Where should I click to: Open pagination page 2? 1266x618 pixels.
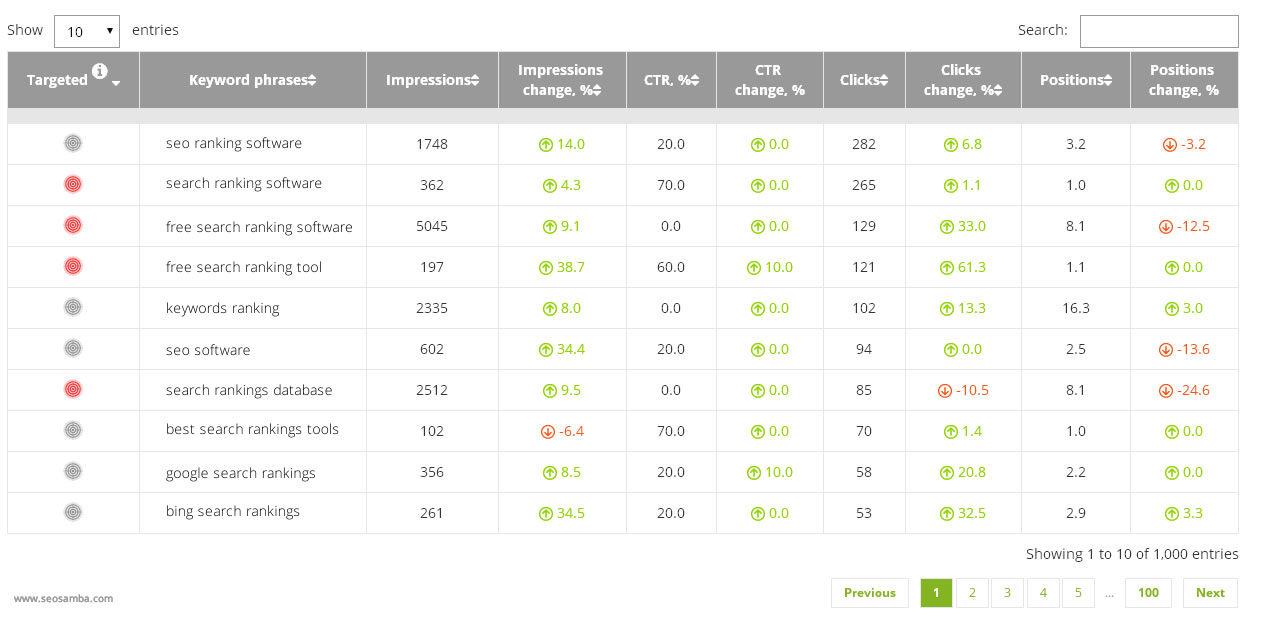pos(972,593)
